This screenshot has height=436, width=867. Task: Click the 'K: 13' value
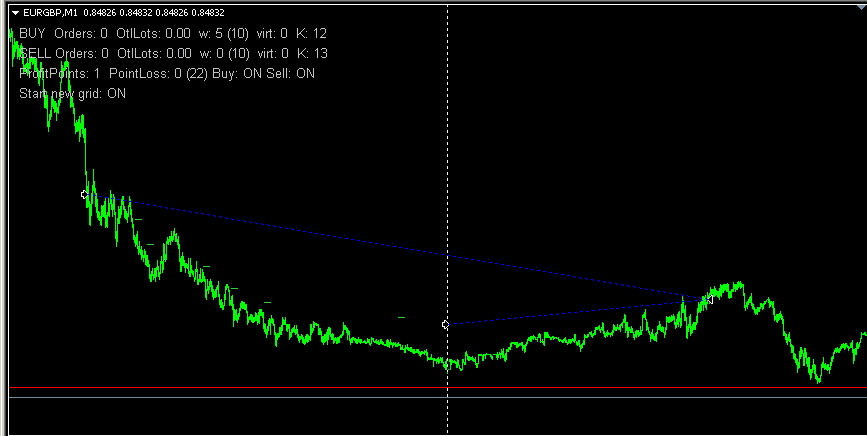click(x=312, y=54)
